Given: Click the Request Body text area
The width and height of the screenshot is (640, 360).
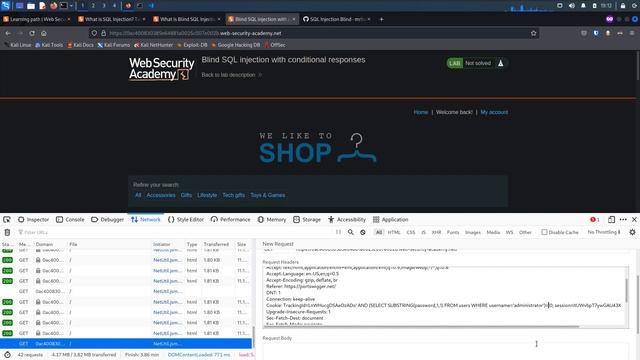Looking at the screenshot, I should (445, 351).
